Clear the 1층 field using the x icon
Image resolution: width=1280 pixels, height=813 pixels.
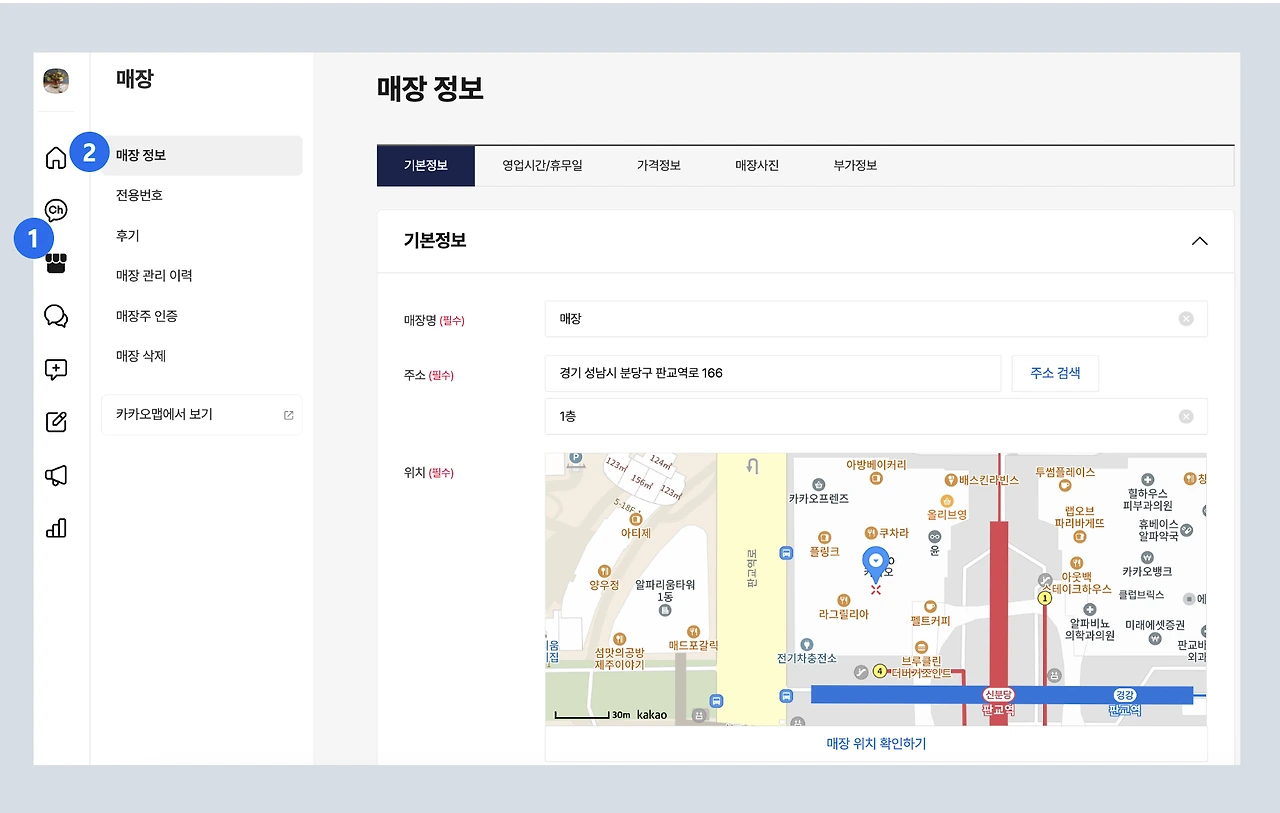(x=1186, y=416)
